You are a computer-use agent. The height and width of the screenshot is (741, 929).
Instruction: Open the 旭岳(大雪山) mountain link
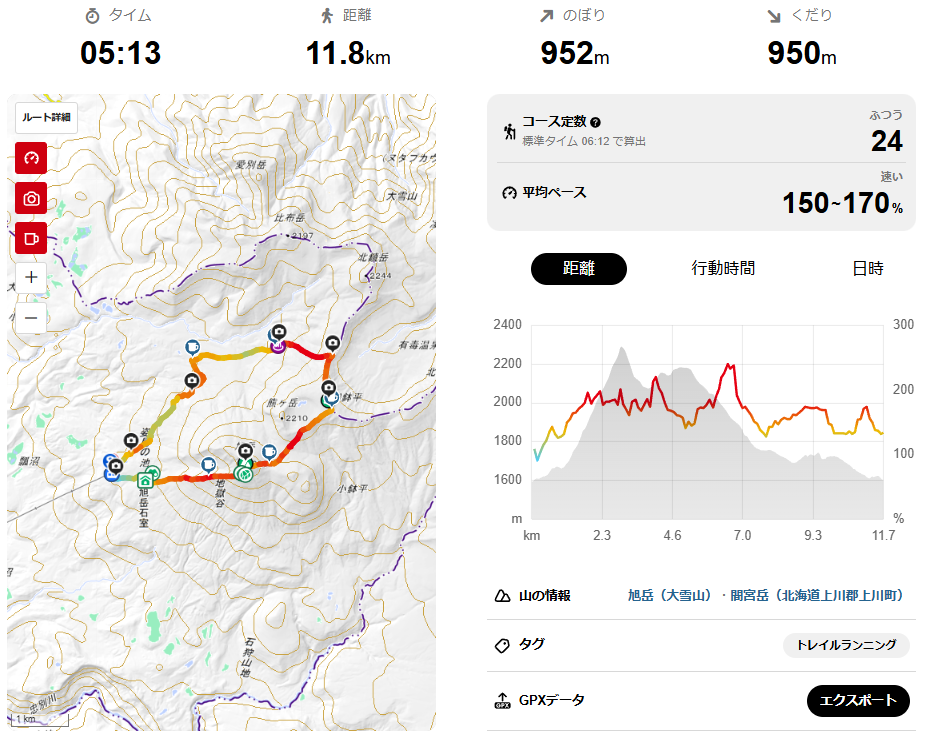pos(669,595)
